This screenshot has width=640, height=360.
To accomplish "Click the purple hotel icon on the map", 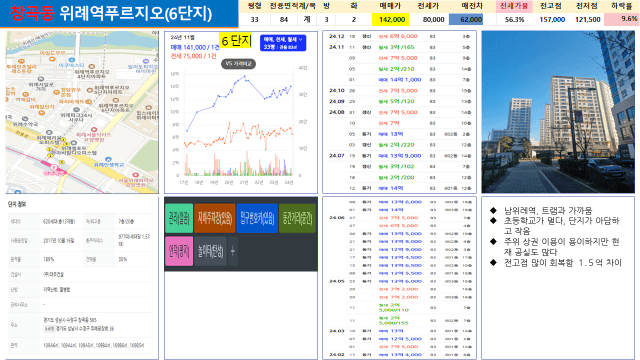I will point(146,61).
